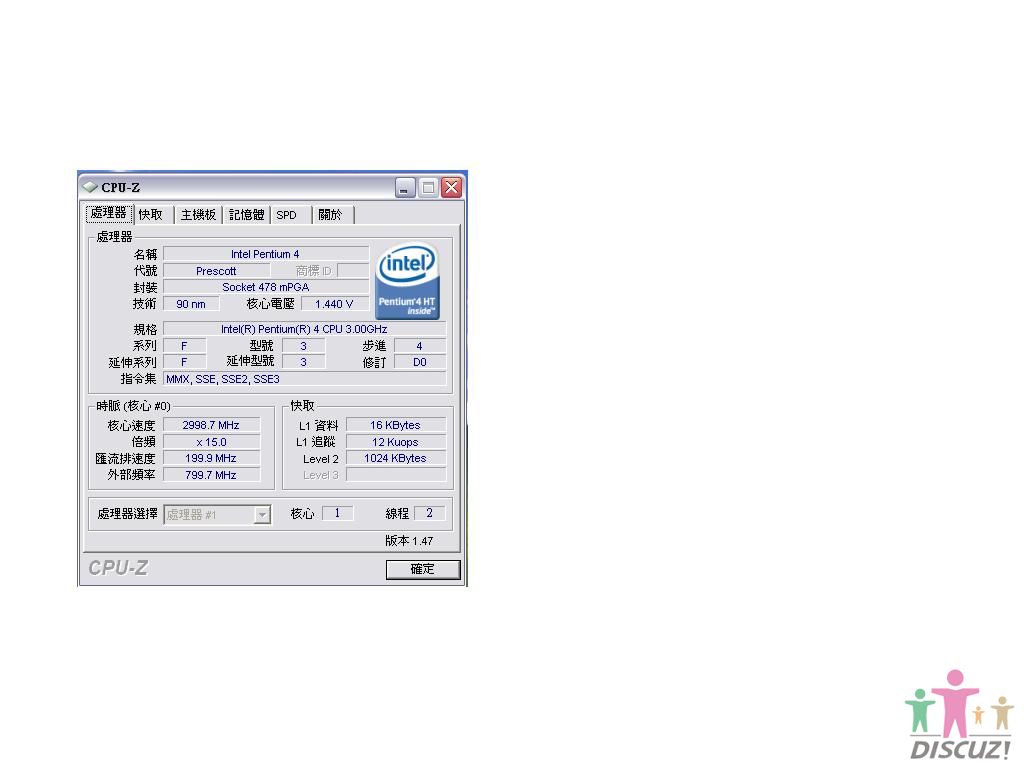Click the Level 2 1024 KBytes field
1024x768 pixels.
tap(395, 458)
